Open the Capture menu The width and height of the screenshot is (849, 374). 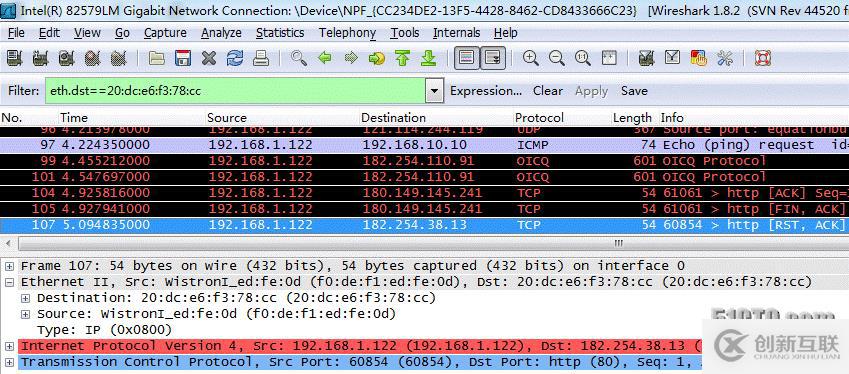coord(165,33)
